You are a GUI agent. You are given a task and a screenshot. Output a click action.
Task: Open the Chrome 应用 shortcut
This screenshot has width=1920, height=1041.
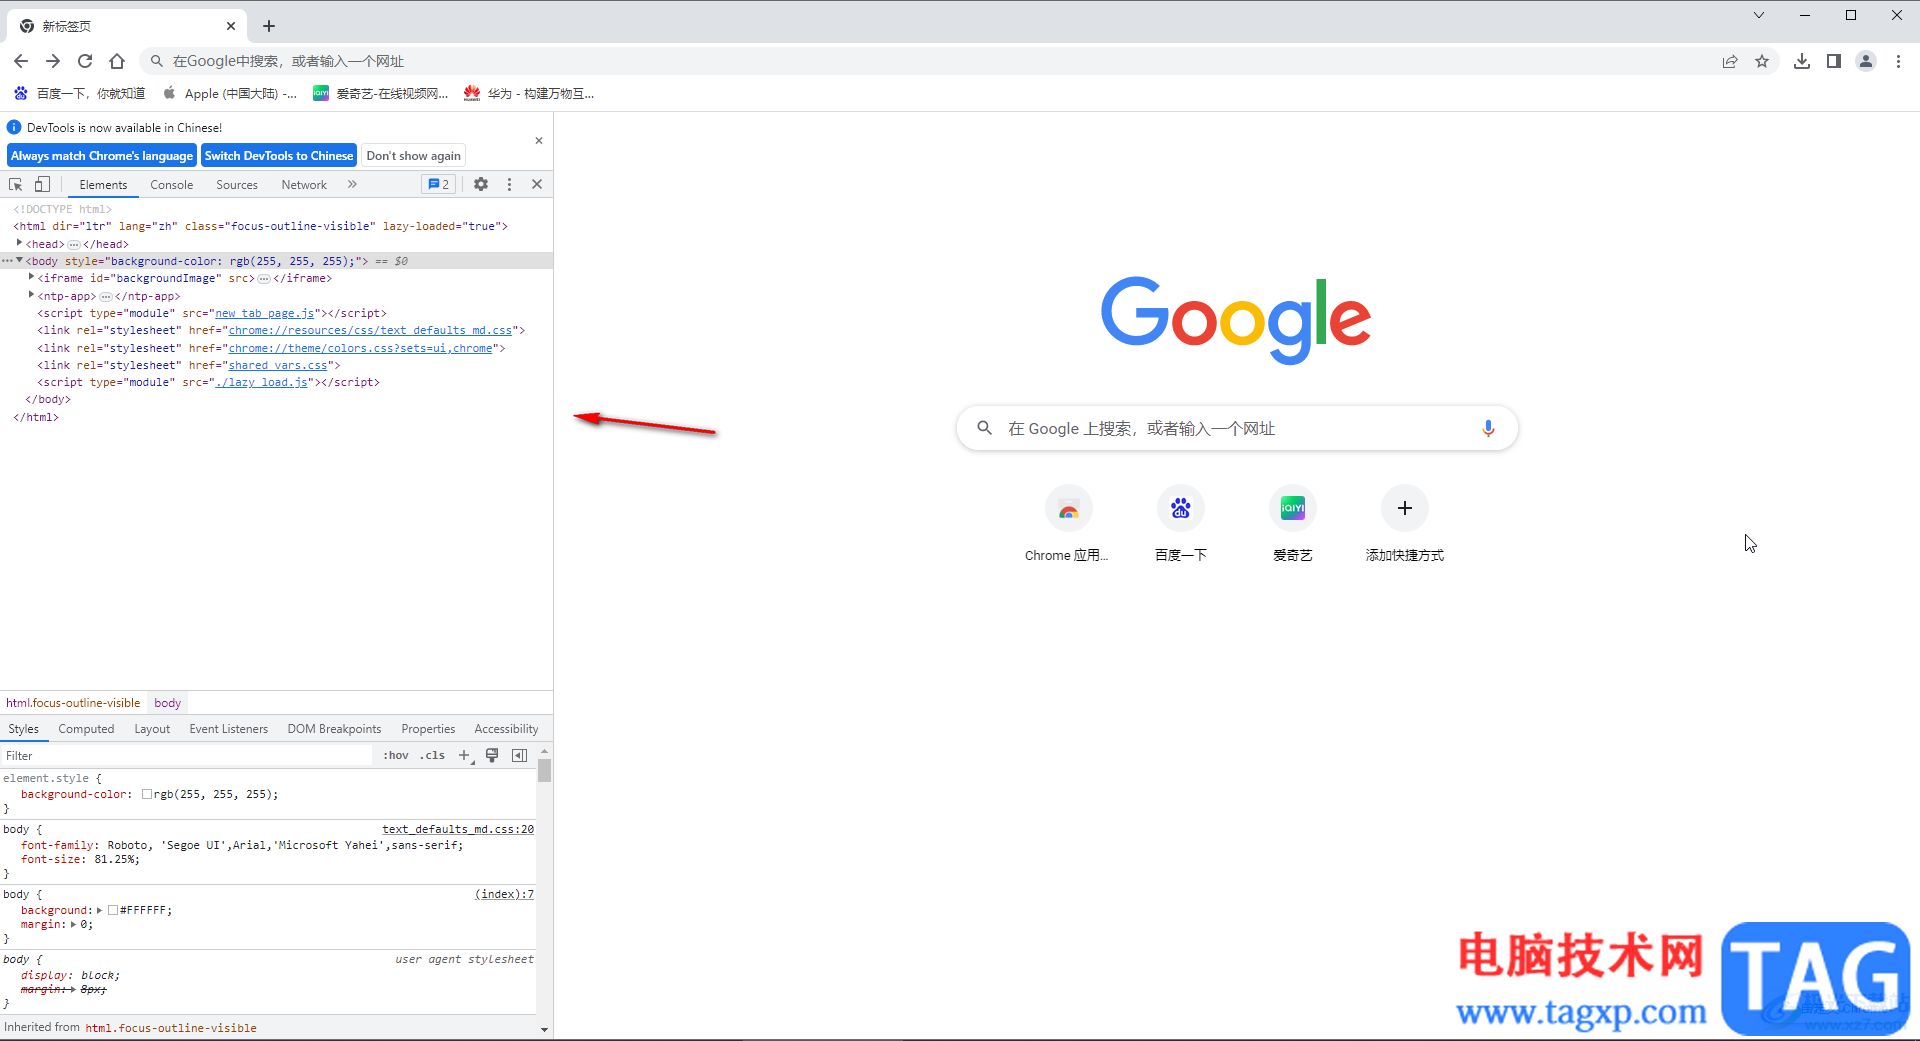(1068, 524)
